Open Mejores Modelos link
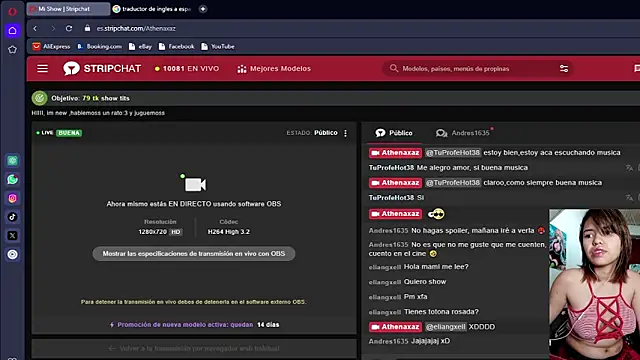The width and height of the screenshot is (640, 360). (274, 69)
